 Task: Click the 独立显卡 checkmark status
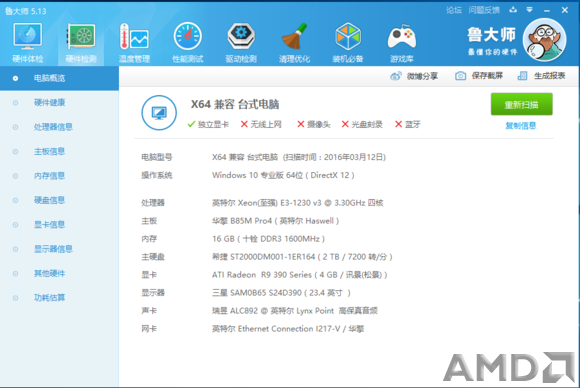click(208, 124)
